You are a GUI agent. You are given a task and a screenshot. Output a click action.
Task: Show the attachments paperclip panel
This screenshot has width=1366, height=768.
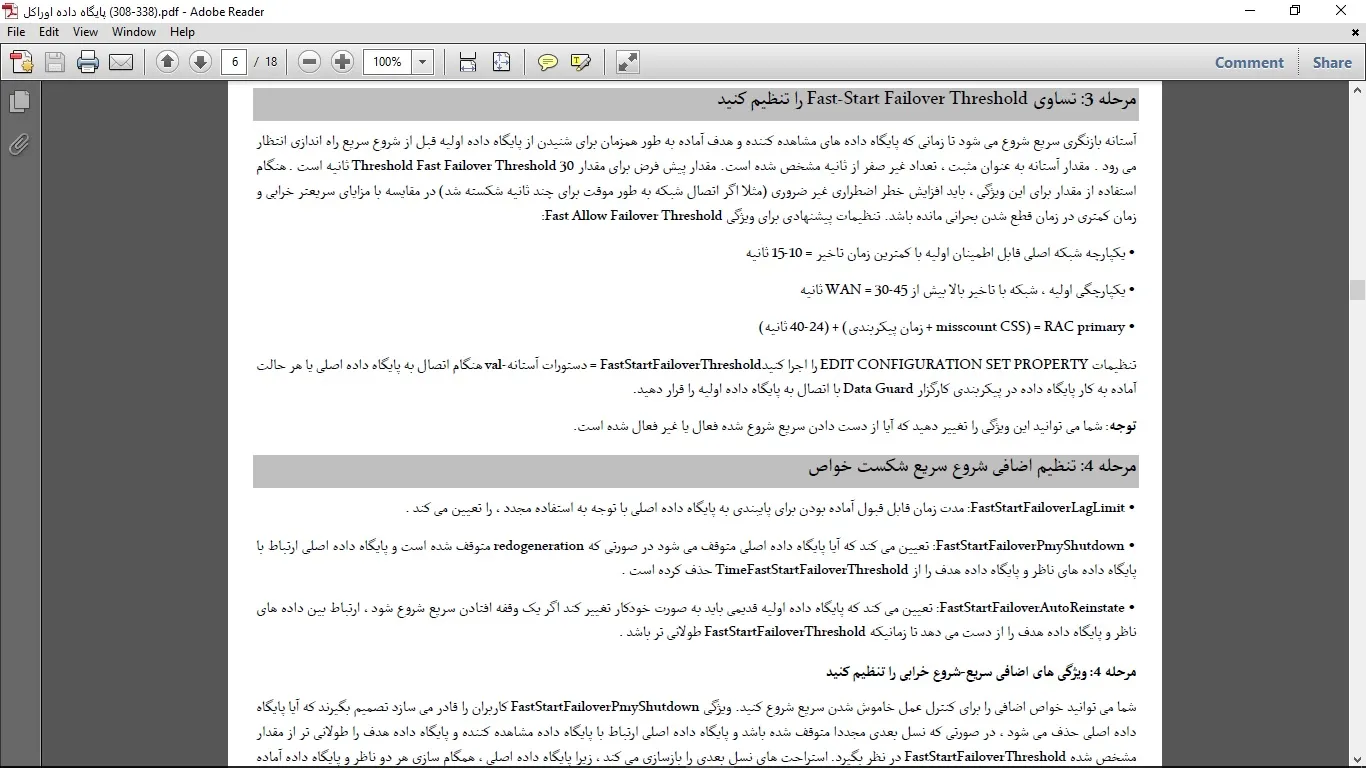(x=19, y=145)
